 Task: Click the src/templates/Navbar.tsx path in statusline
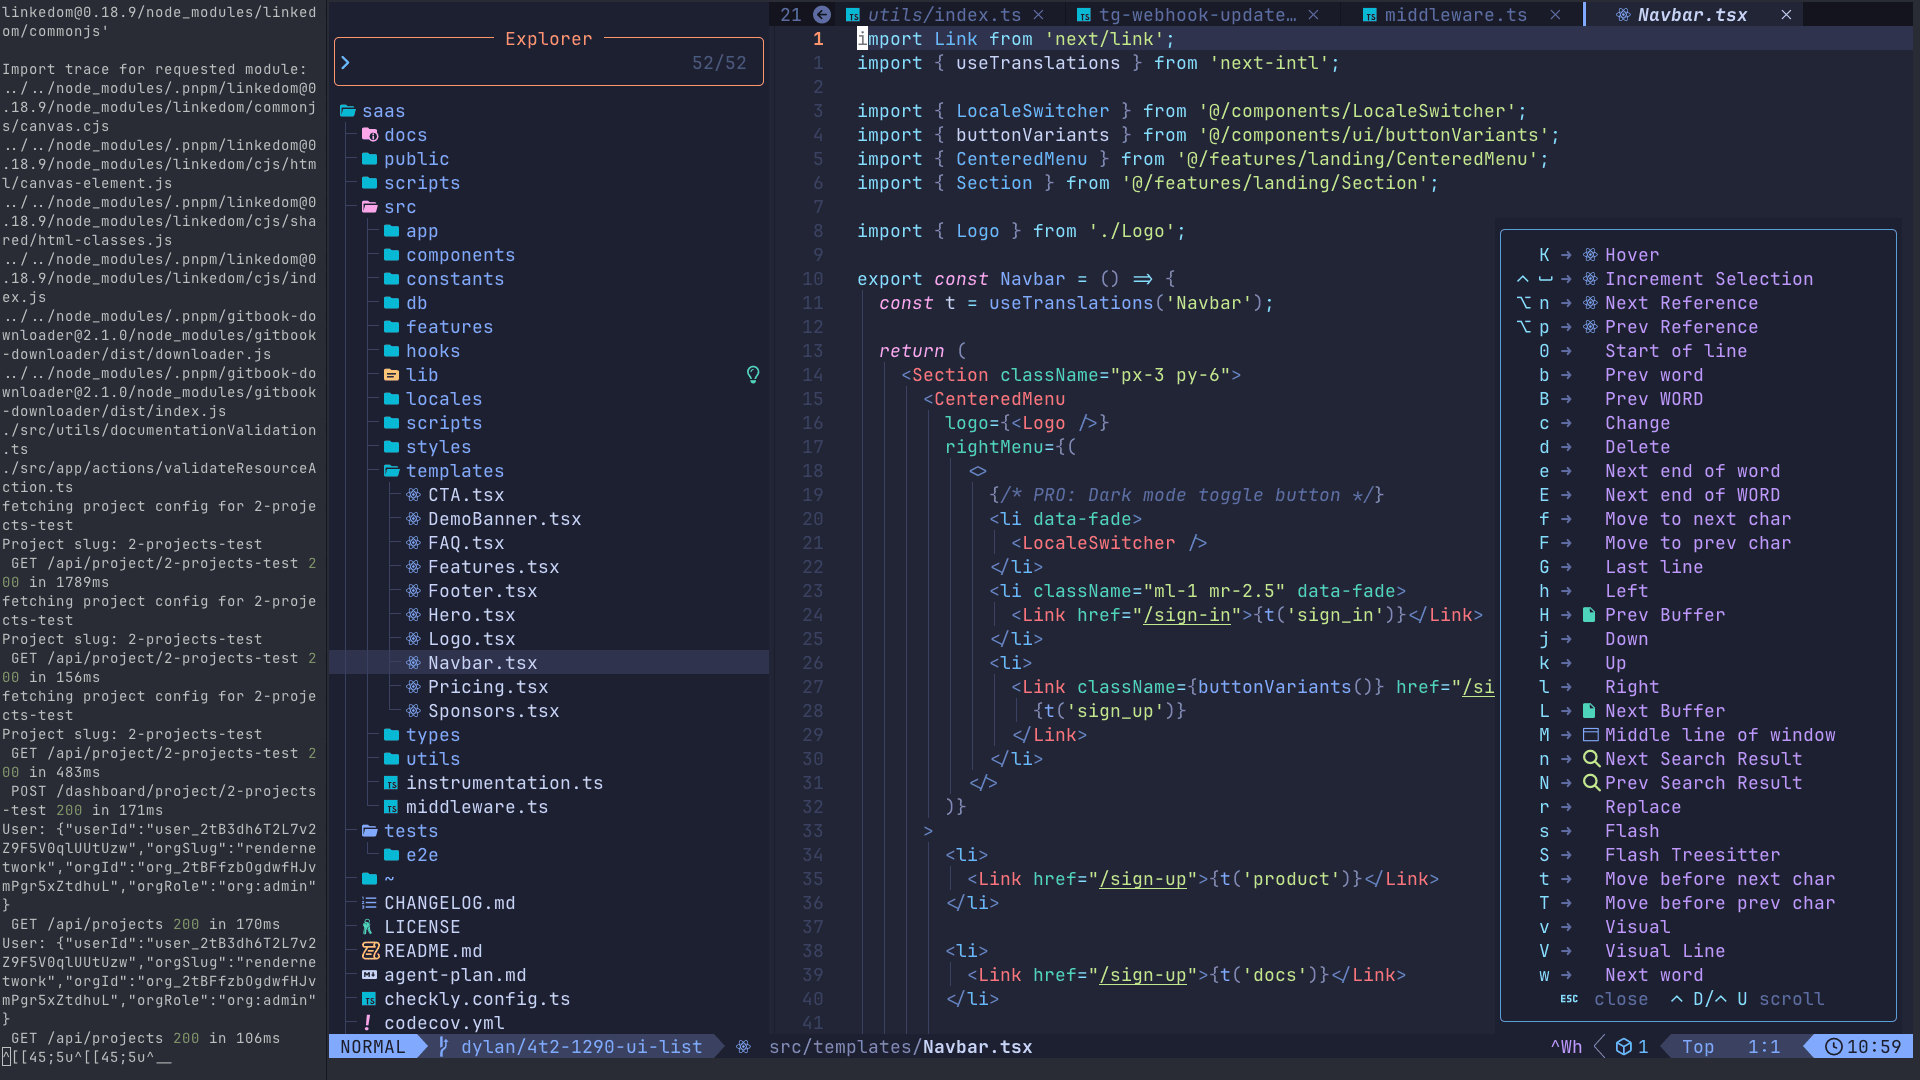900,1047
